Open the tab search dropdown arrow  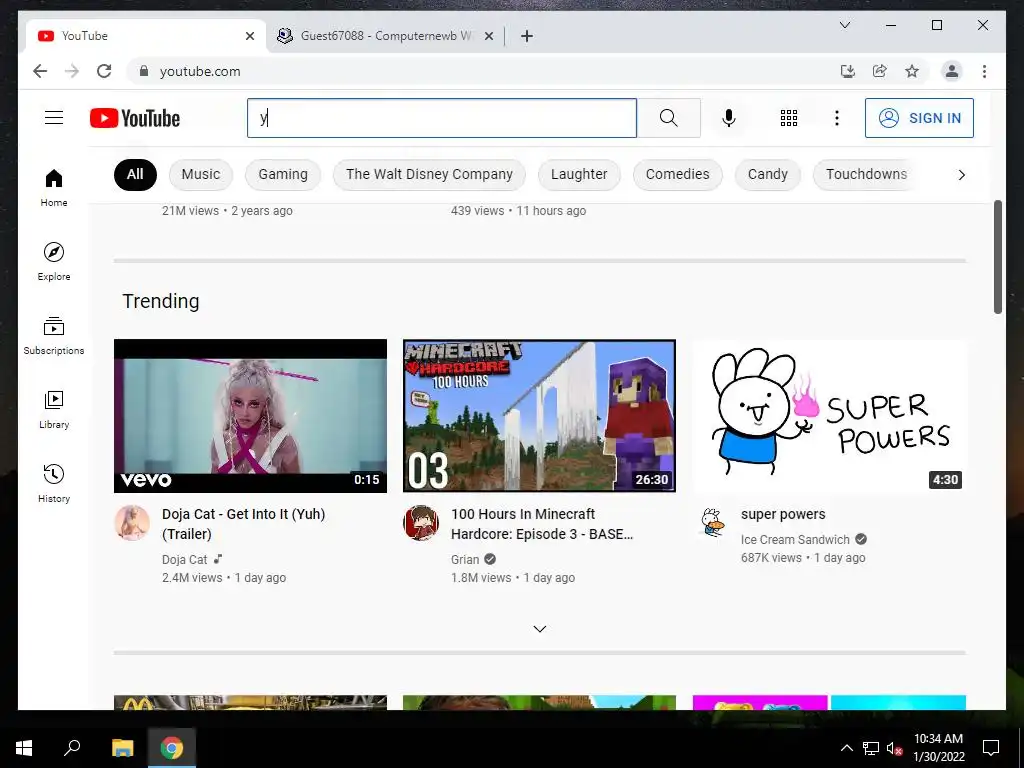pos(844,25)
